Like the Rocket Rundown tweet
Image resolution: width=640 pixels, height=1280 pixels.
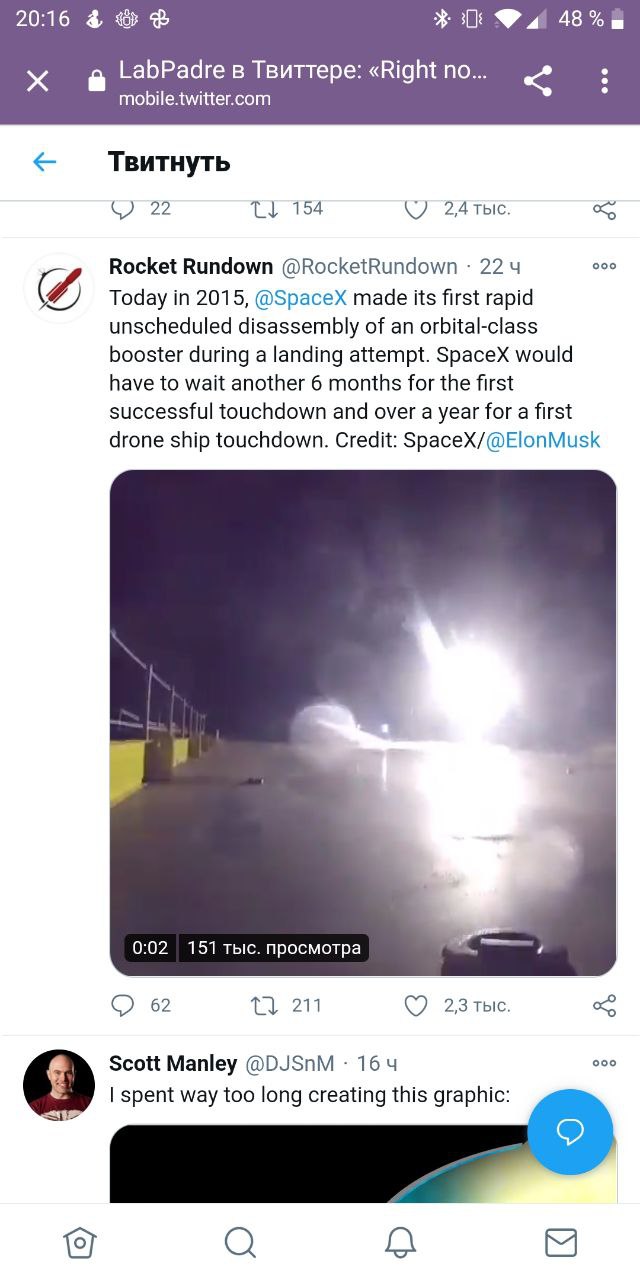(416, 1005)
